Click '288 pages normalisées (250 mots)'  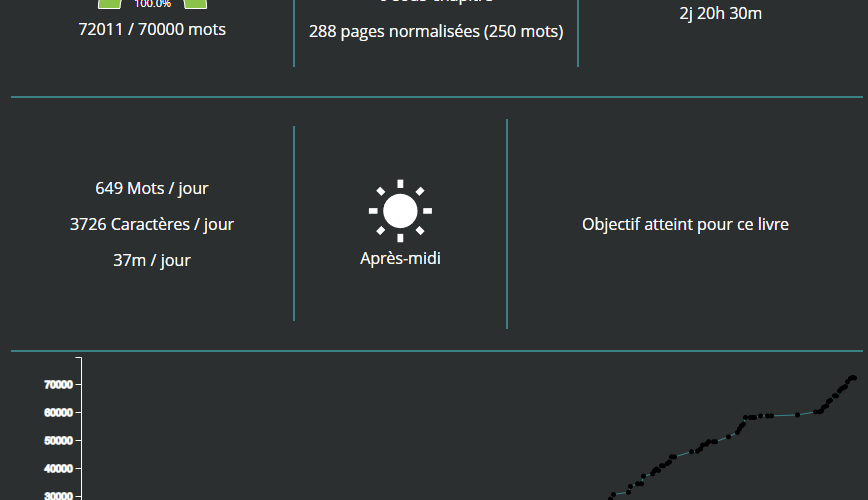(x=436, y=32)
